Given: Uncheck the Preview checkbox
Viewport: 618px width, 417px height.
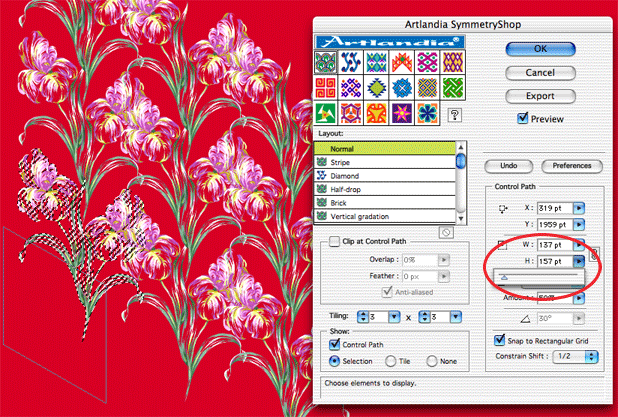Looking at the screenshot, I should click(x=522, y=118).
